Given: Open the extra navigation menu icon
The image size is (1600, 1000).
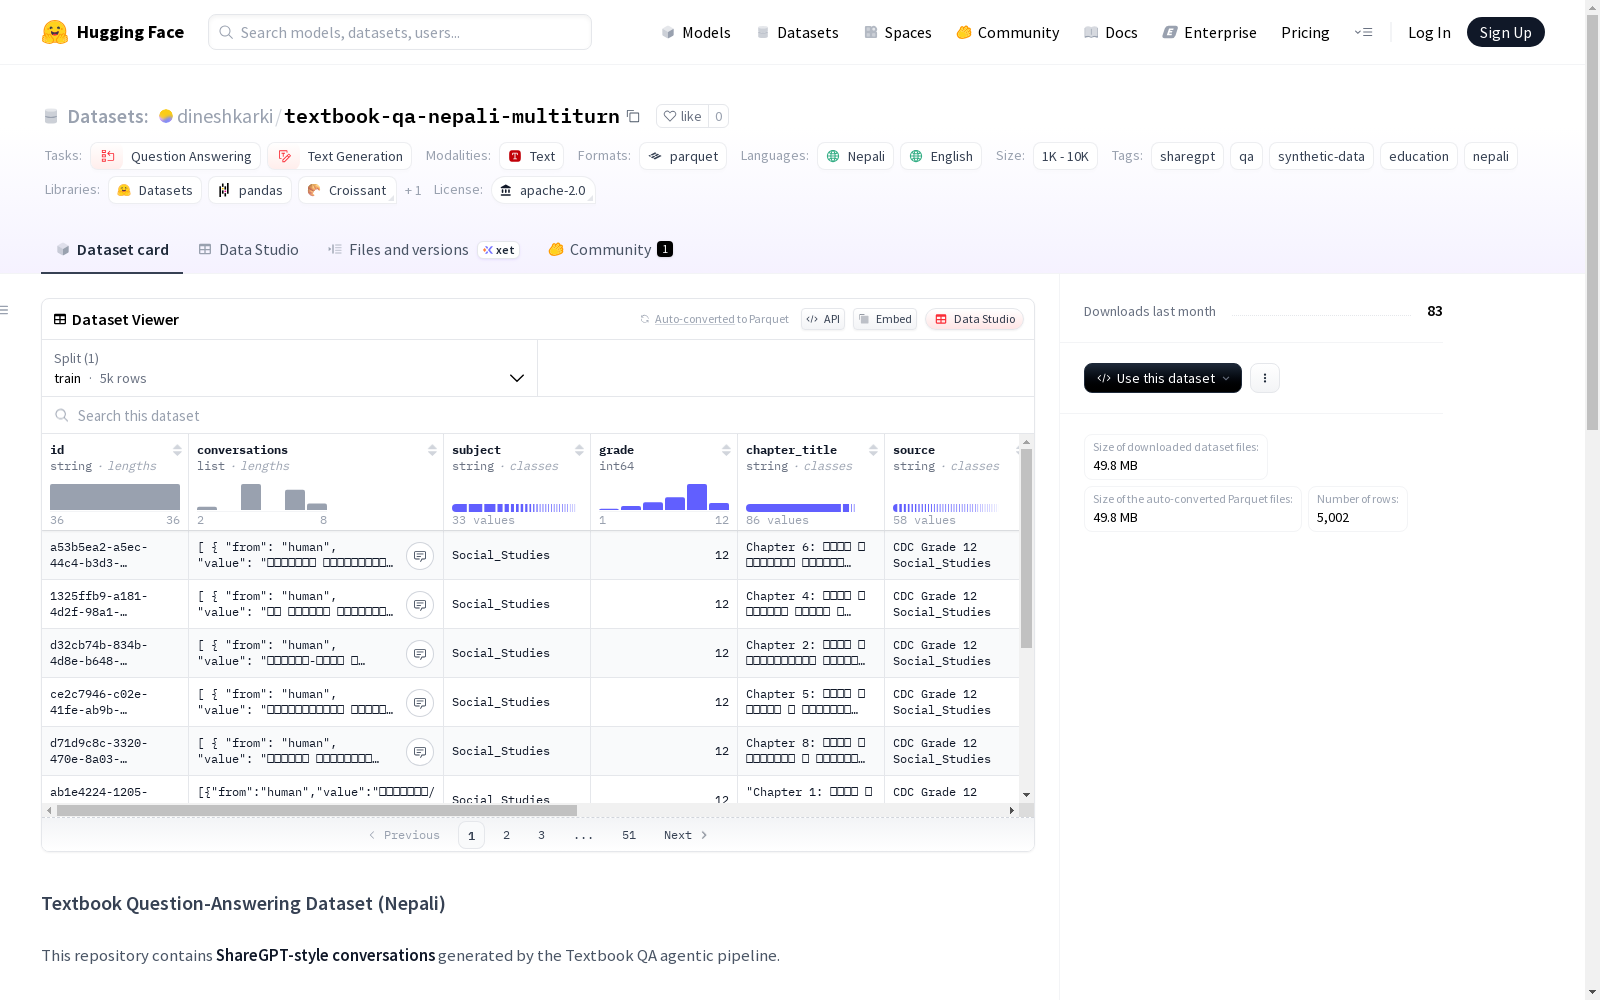Looking at the screenshot, I should click(1363, 32).
